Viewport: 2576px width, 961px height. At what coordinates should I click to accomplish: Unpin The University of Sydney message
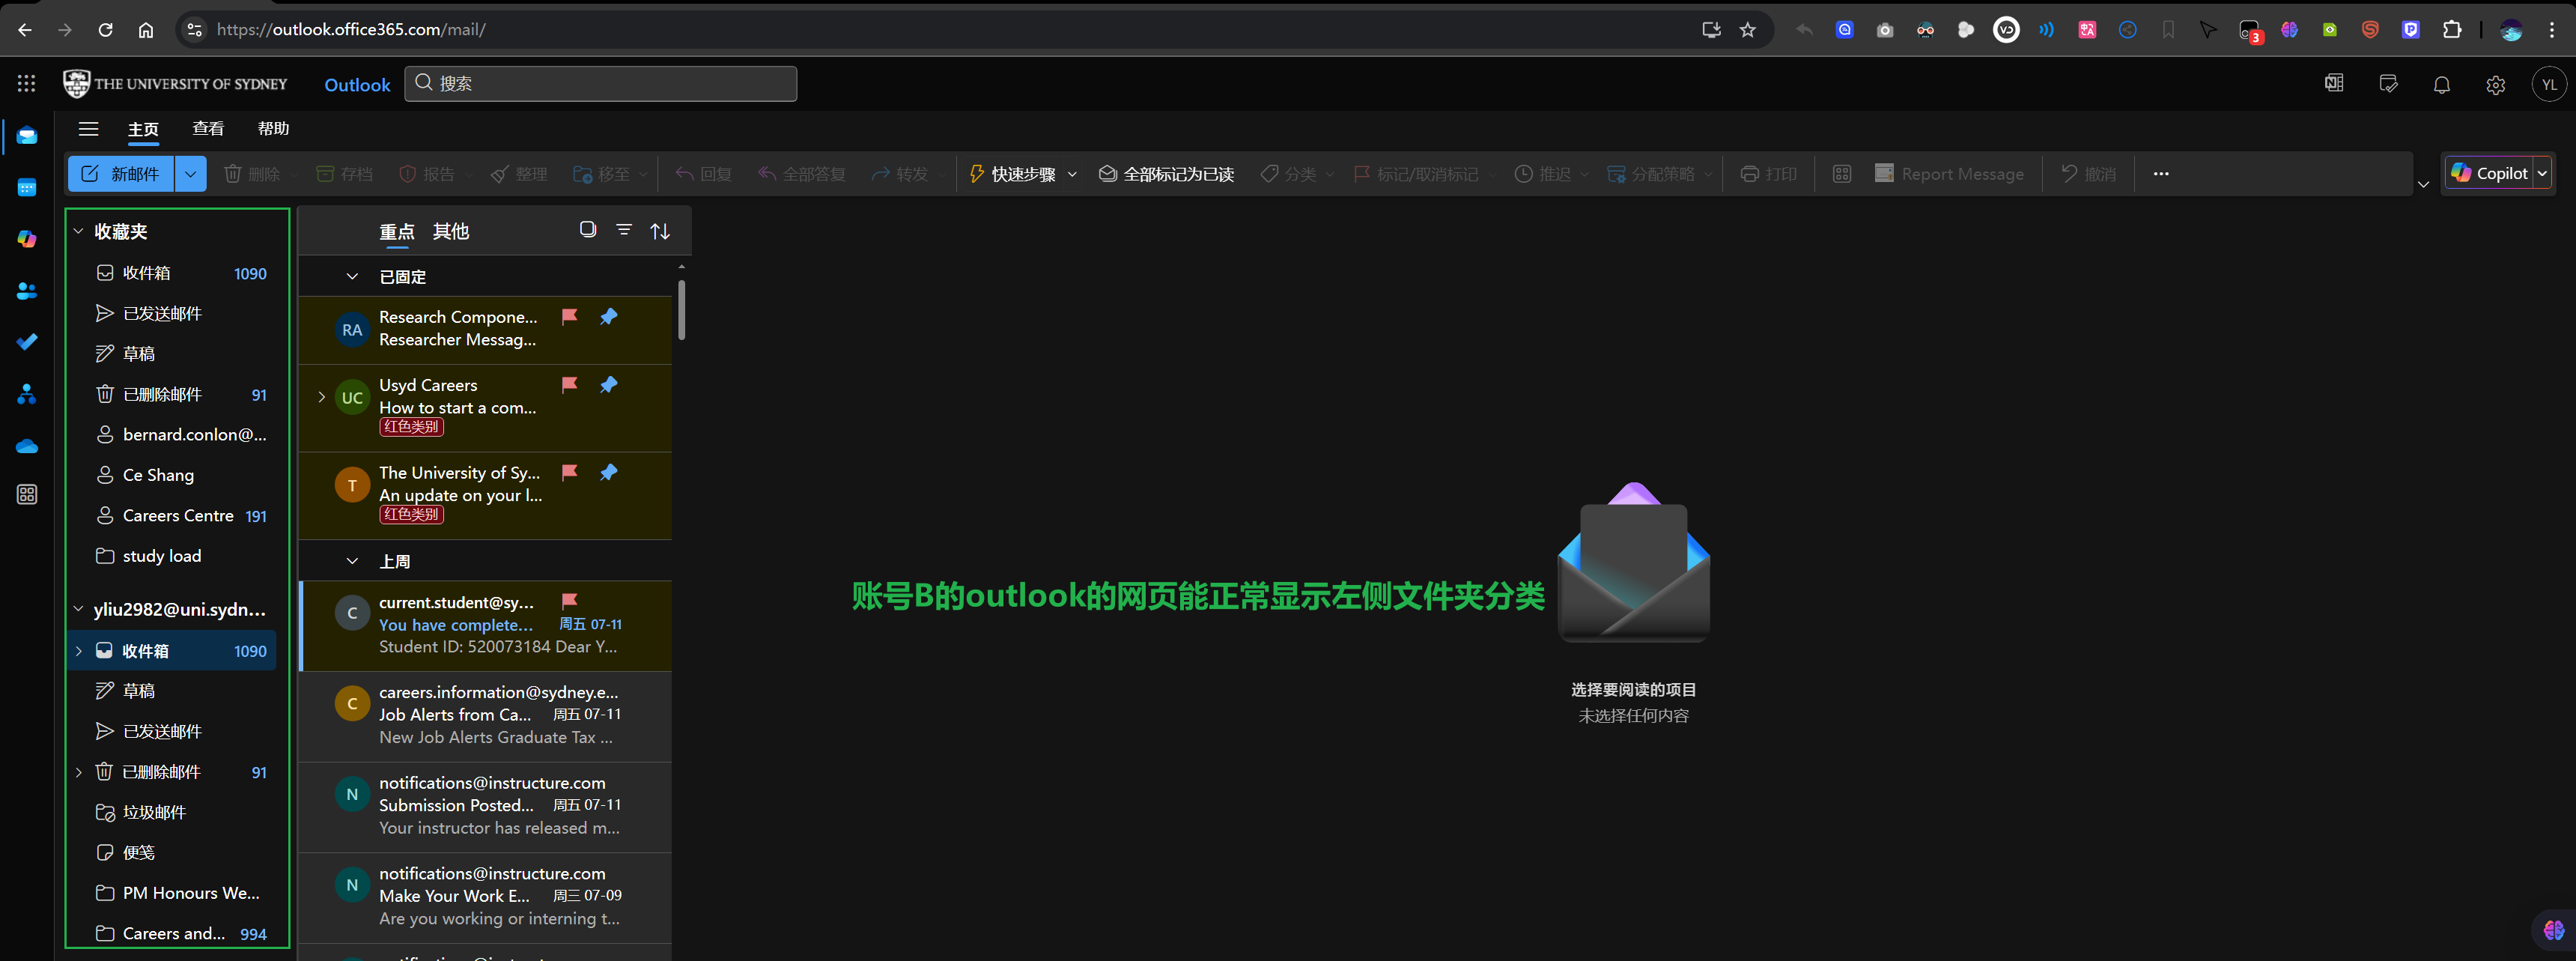[608, 472]
